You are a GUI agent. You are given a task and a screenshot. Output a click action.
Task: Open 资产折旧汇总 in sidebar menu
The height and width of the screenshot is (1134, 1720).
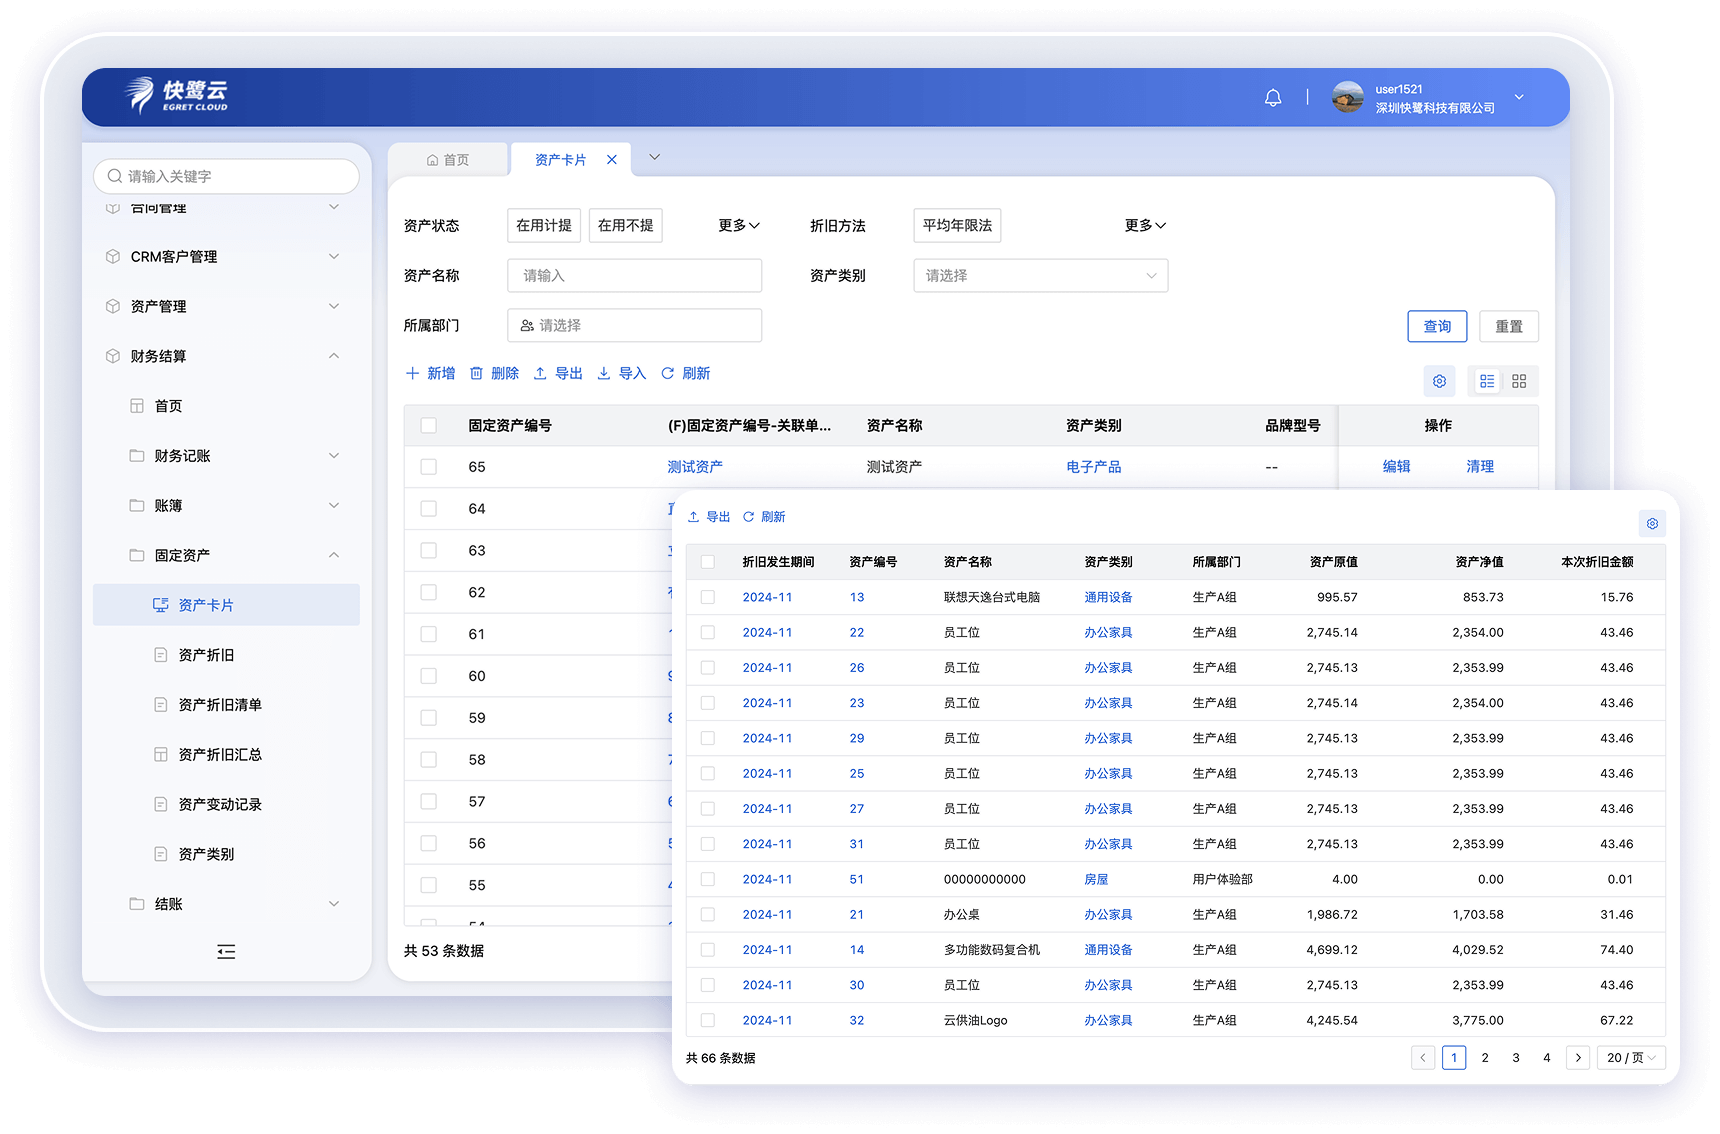coord(220,755)
